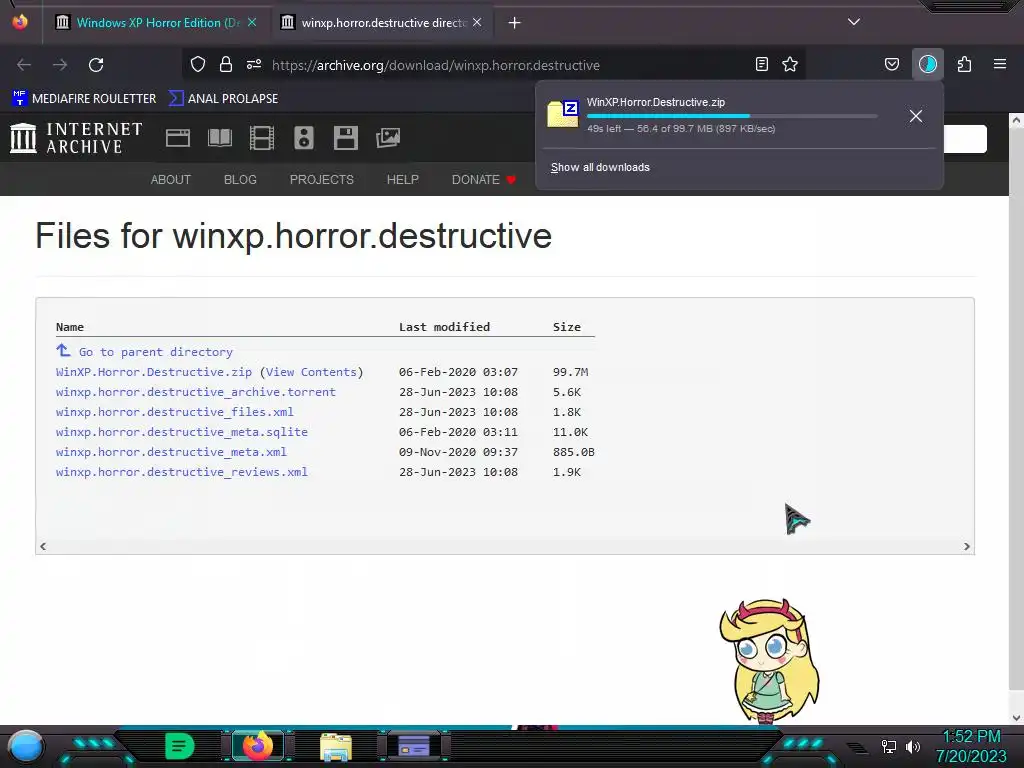Image resolution: width=1024 pixels, height=768 pixels.
Task: Click the Size column header
Action: (x=567, y=327)
